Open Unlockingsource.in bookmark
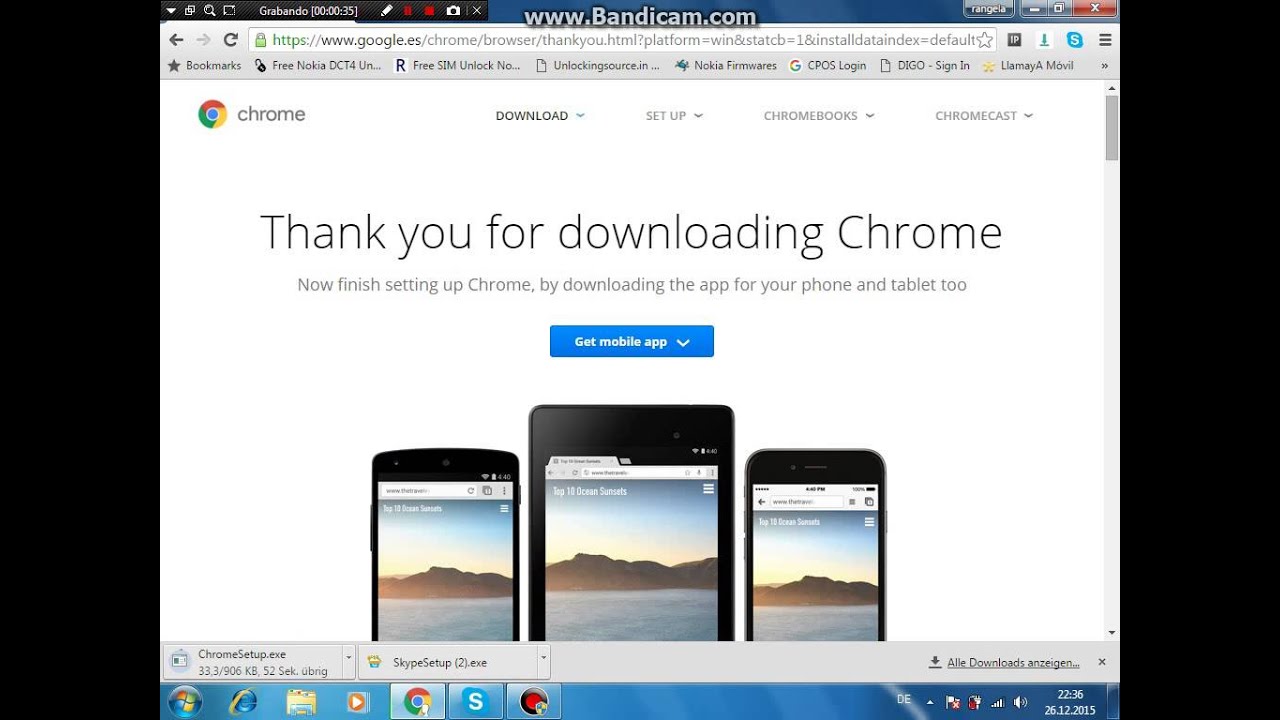 pyautogui.click(x=598, y=65)
